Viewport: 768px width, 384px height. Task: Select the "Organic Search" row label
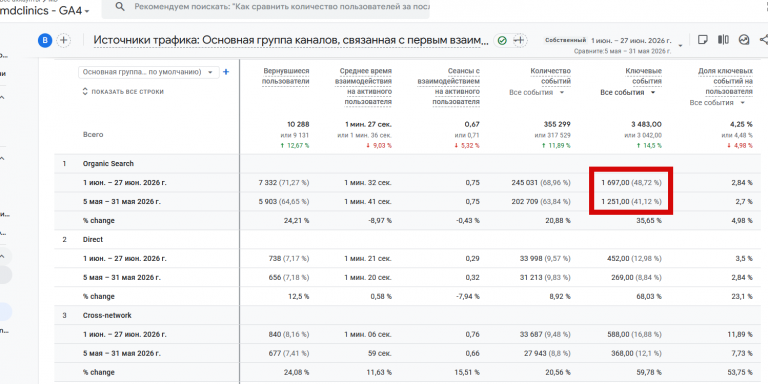click(108, 164)
